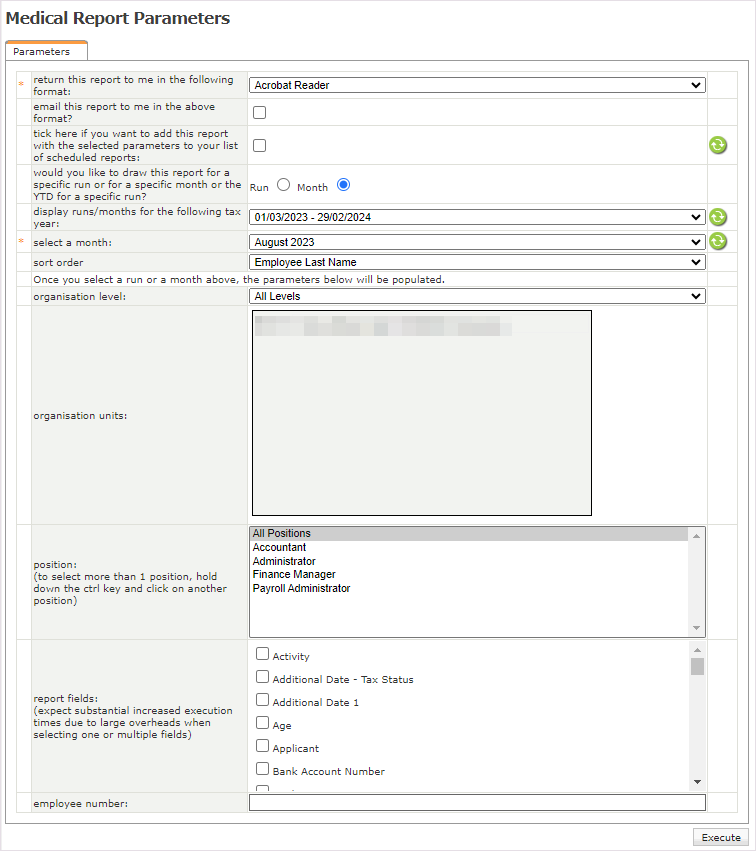Tick the add to scheduled reports checkbox
756x851 pixels.
(x=259, y=145)
